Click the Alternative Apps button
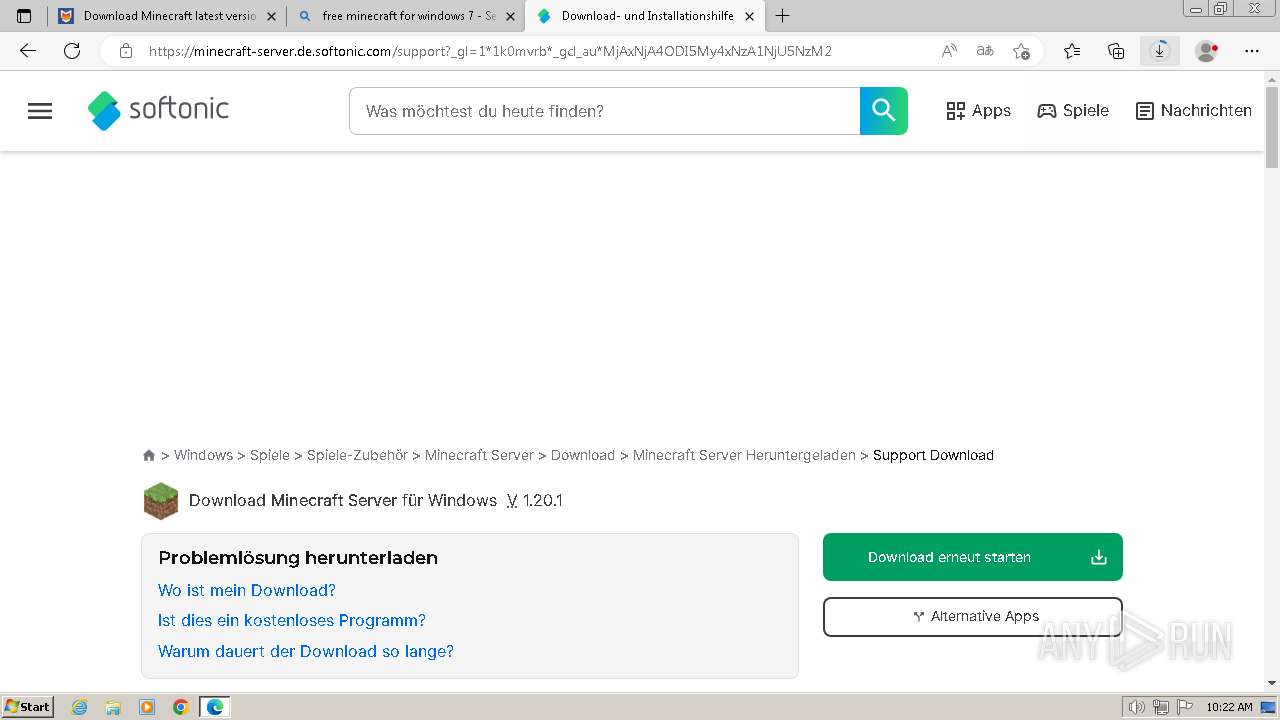Screen dimensions: 1280x720 (x=973, y=617)
